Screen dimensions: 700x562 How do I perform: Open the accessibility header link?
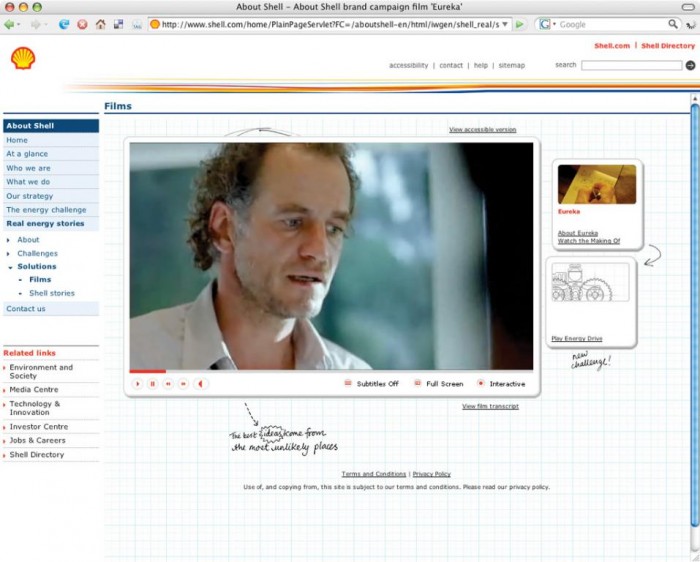(x=408, y=65)
